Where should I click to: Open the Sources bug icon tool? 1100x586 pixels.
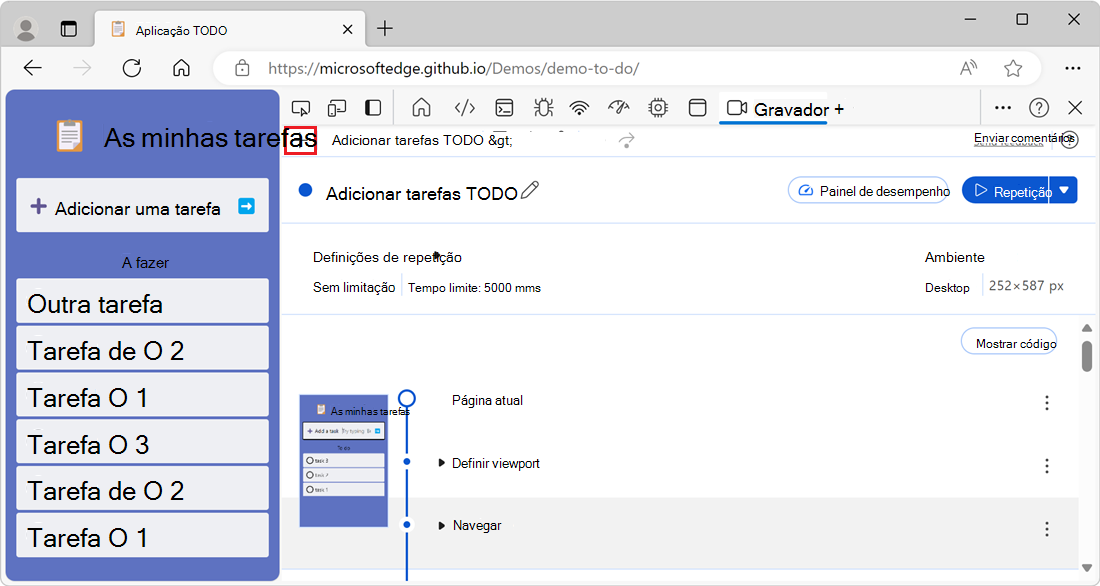(543, 107)
